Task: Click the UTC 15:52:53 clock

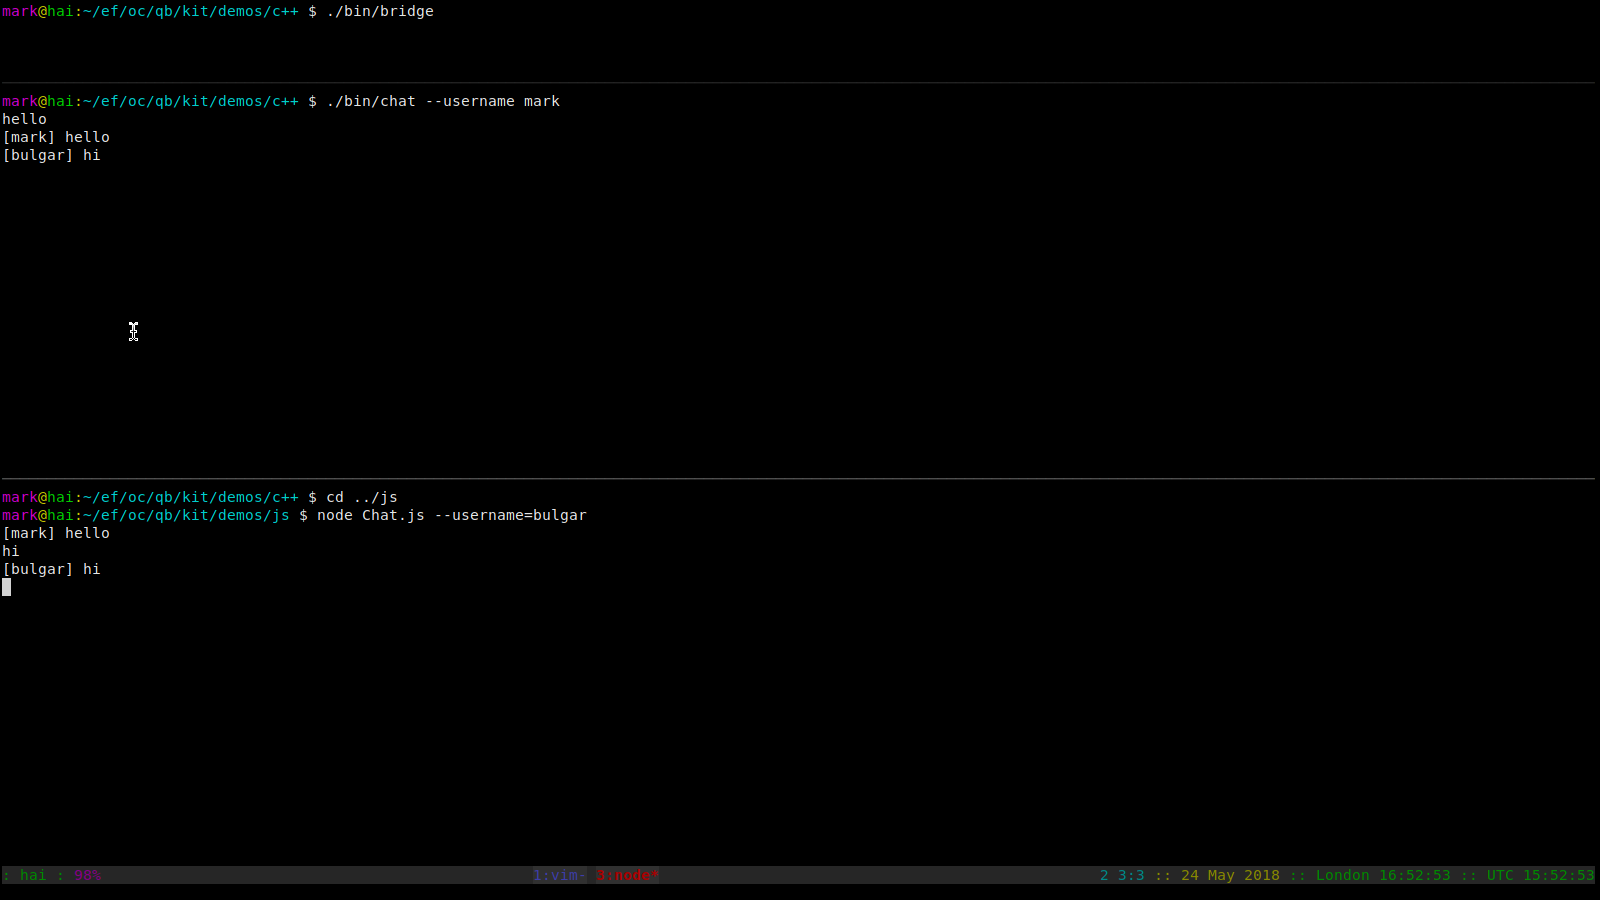Action: [x=1540, y=875]
